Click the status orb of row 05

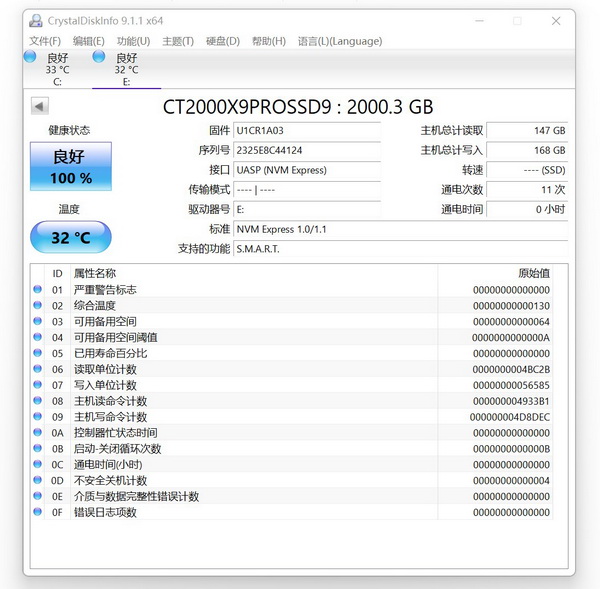point(38,352)
